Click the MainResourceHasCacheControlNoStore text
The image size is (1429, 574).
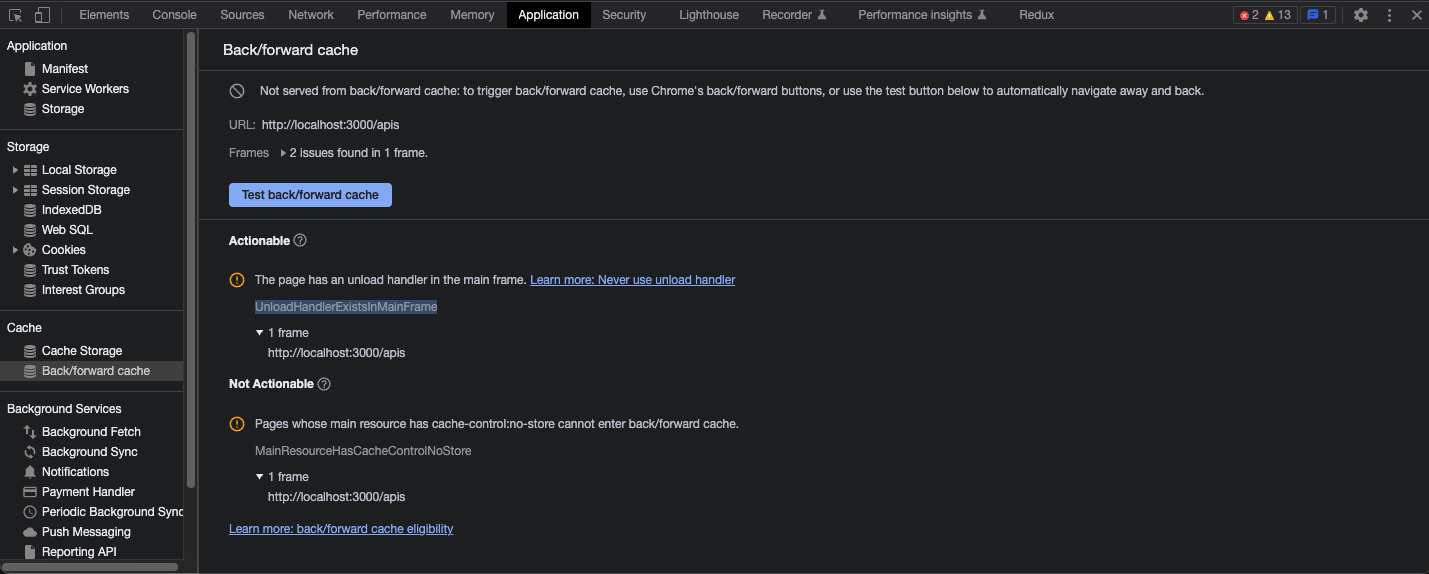click(x=363, y=451)
